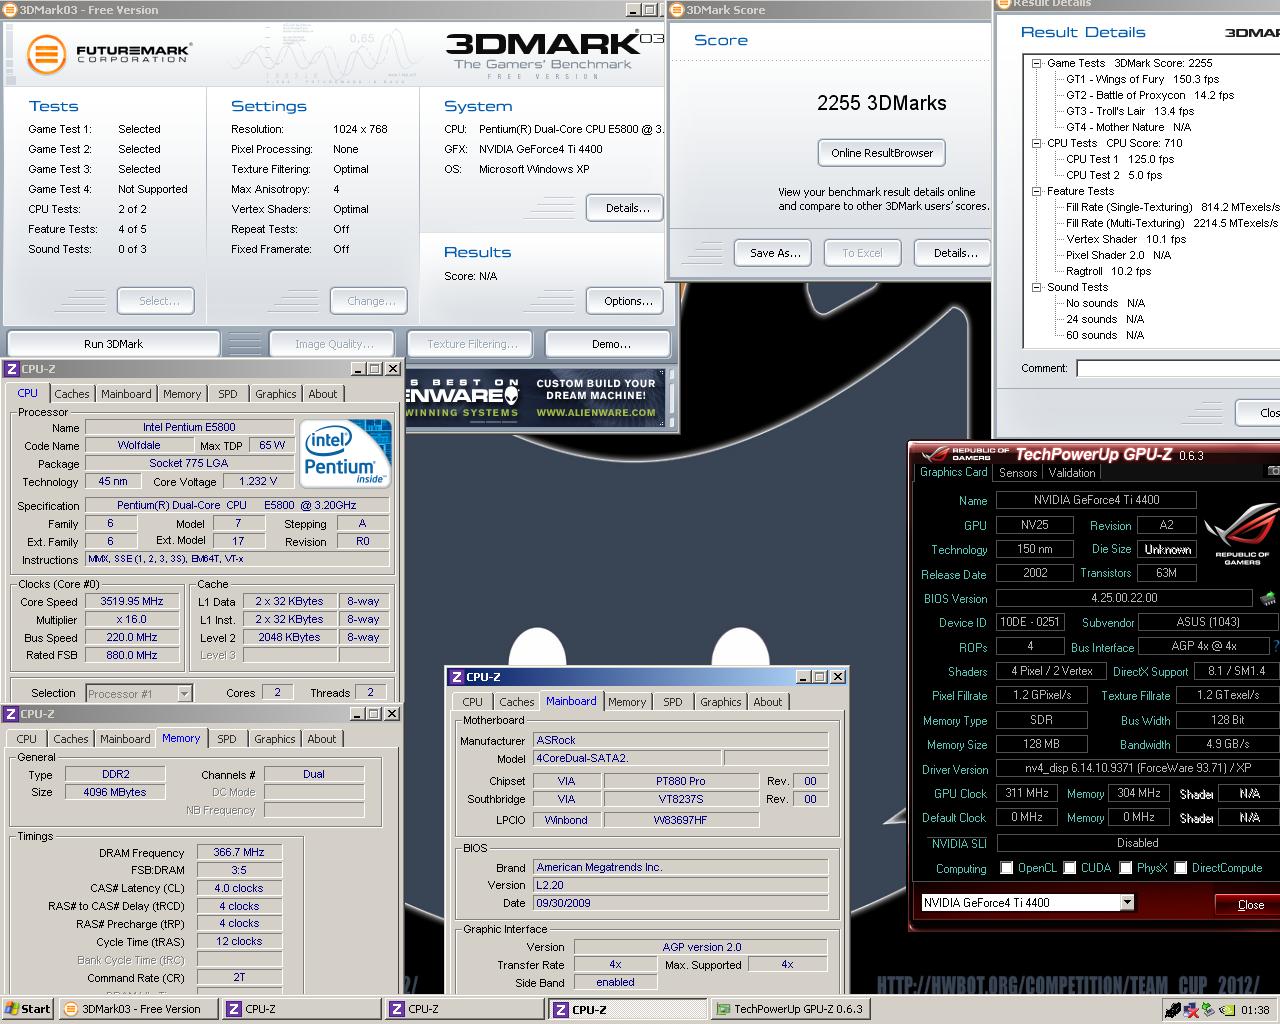This screenshot has height=1024, width=1280.
Task: Click the Futuremark Corporation logo
Action: click(108, 54)
